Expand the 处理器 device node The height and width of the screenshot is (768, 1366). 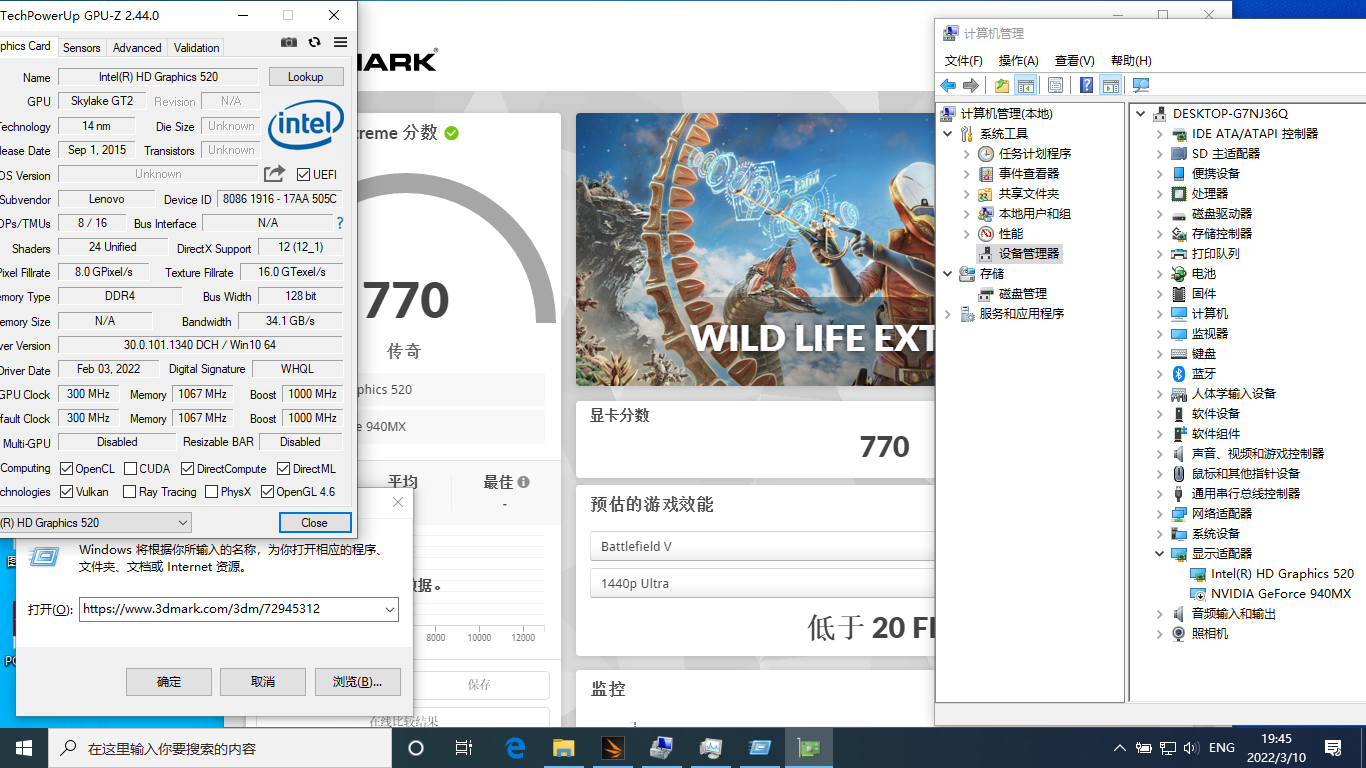click(1159, 193)
